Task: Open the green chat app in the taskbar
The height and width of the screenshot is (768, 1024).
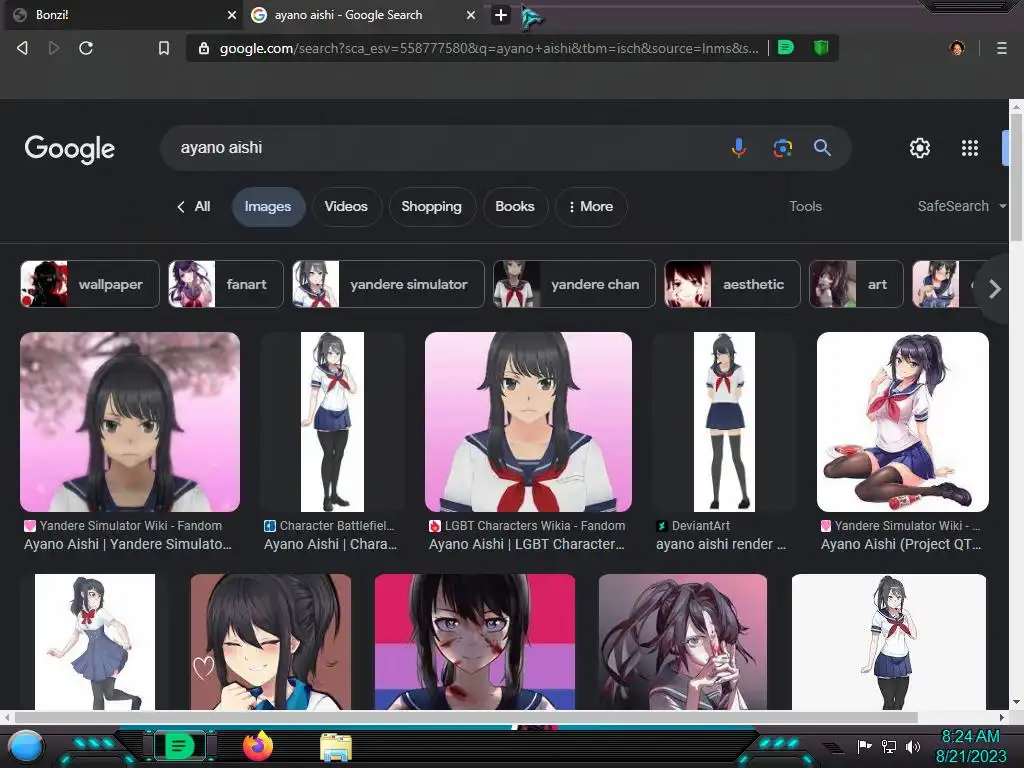Action: (x=179, y=746)
